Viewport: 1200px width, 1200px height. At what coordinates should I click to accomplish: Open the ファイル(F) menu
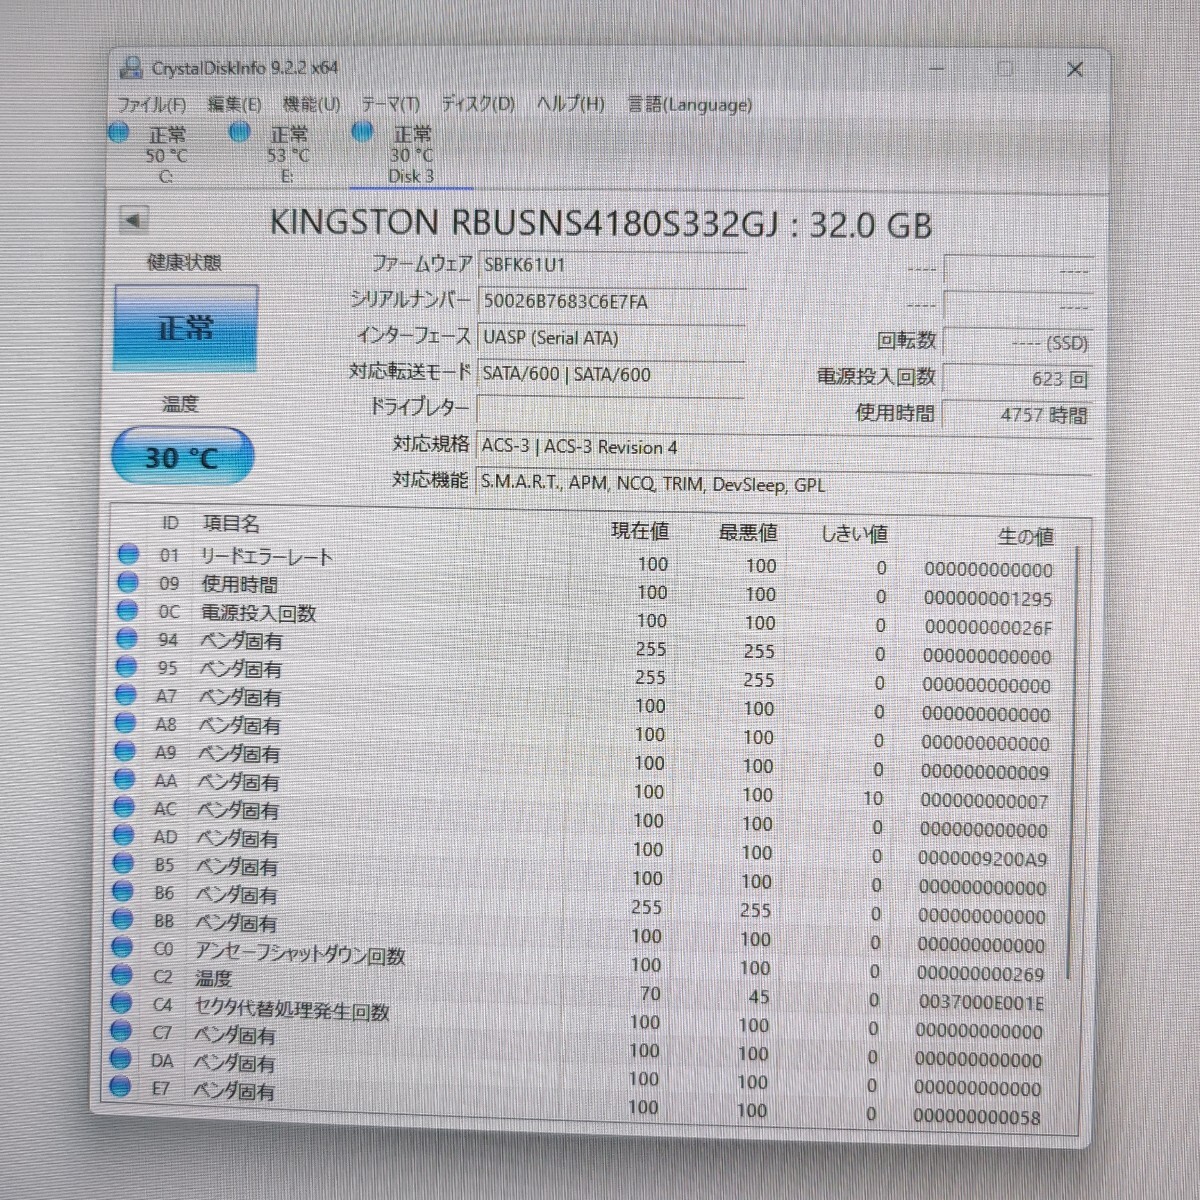coord(152,104)
